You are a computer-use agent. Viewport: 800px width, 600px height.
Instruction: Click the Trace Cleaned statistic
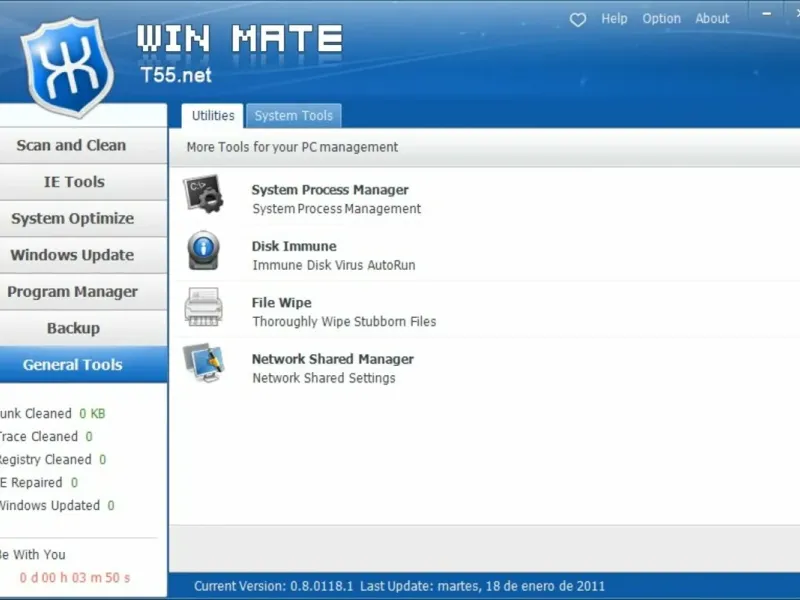click(46, 437)
